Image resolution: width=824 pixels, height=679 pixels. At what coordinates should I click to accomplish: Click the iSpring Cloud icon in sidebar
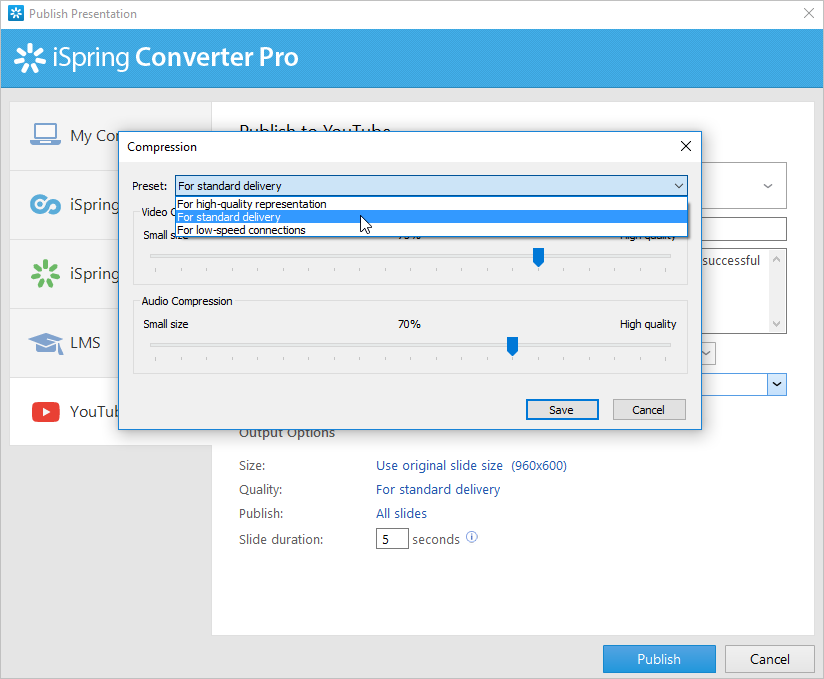45,204
